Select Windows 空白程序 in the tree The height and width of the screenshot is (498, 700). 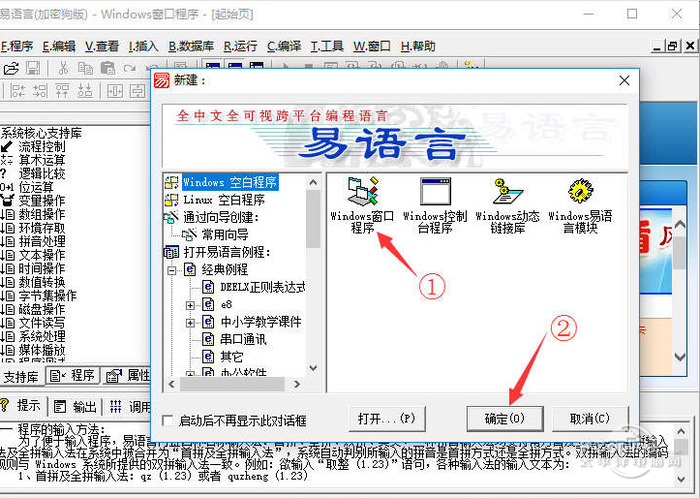(230, 182)
